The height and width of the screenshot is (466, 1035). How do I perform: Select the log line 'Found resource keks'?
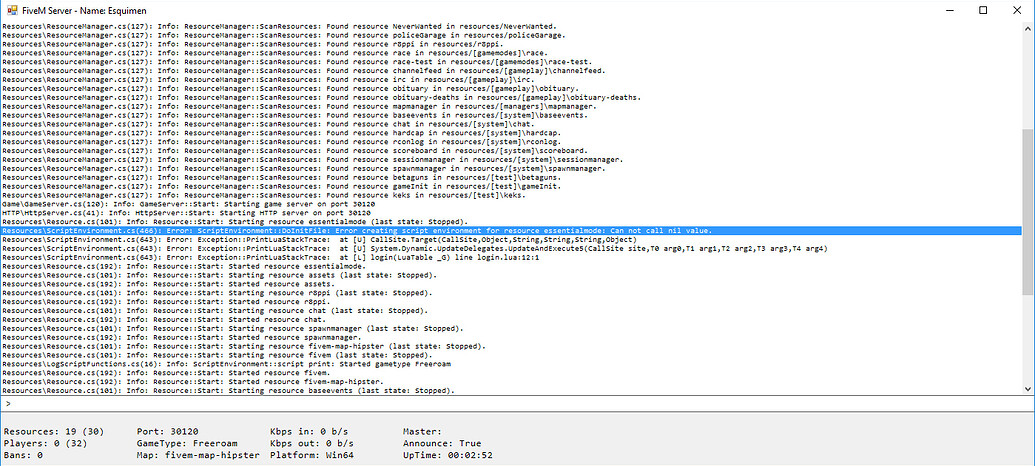pyautogui.click(x=263, y=195)
